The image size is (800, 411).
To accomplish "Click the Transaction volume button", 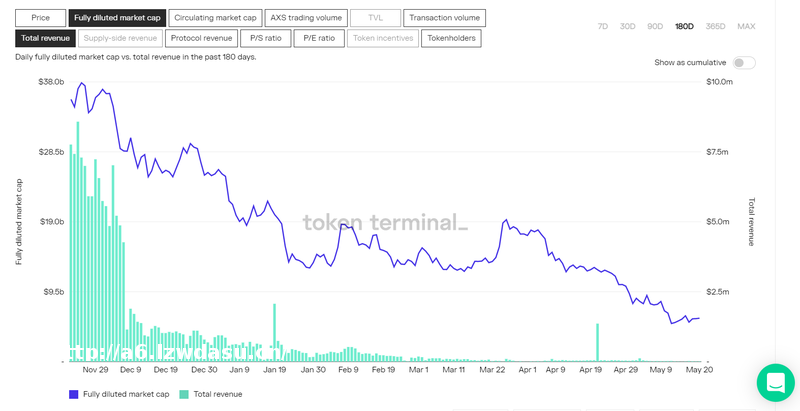I will click(x=445, y=18).
